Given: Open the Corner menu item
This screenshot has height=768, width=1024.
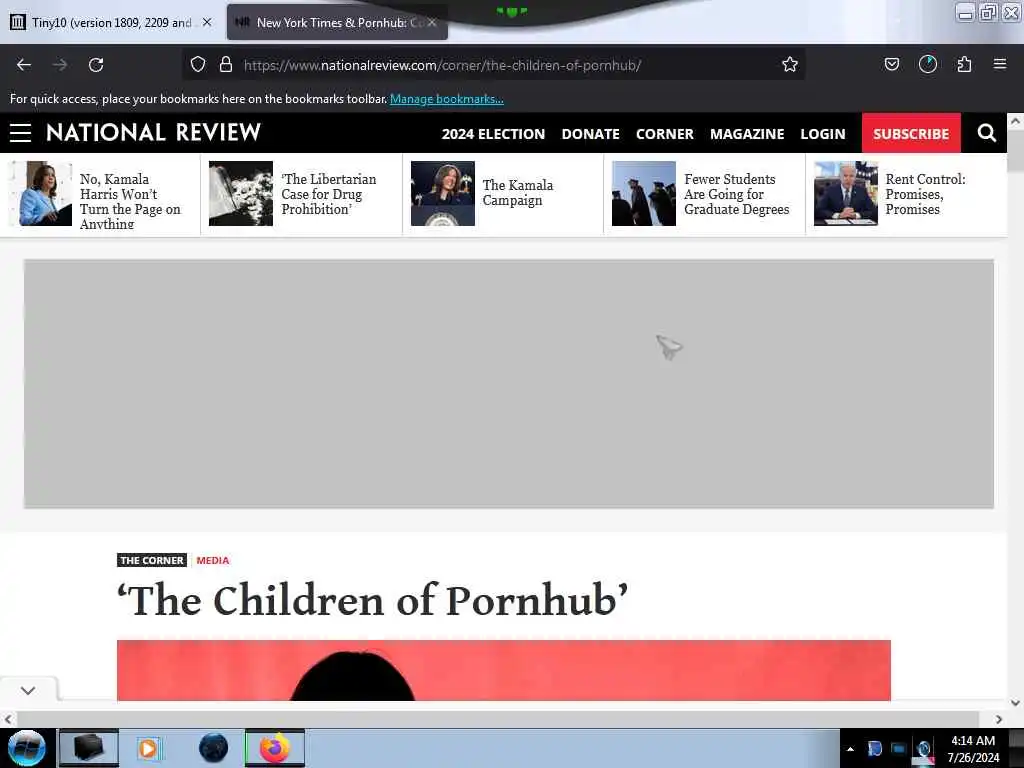Looking at the screenshot, I should click(x=664, y=134).
